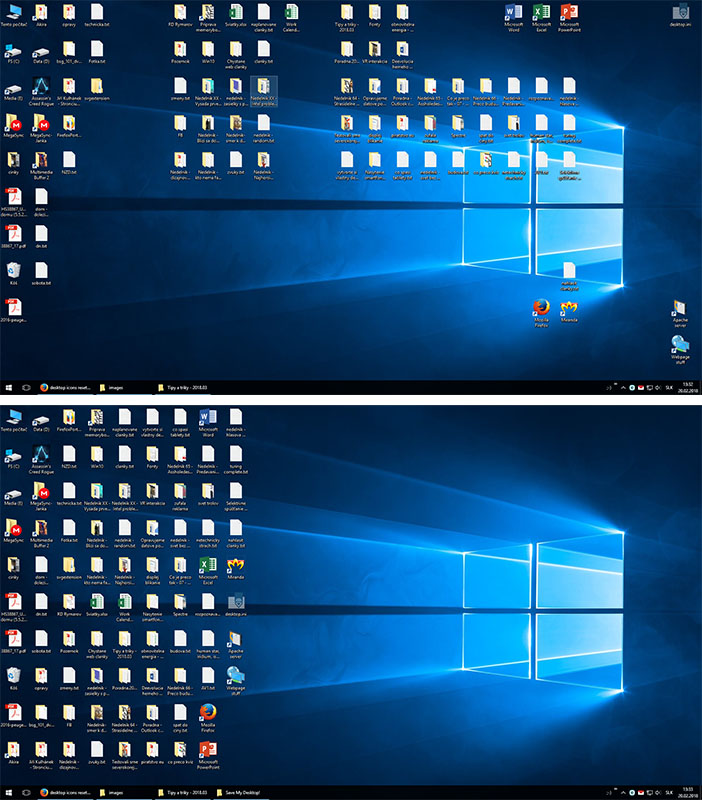702x800 pixels.
Task: Launch Microsoft PowerPoint in the lower desktop
Action: tap(208, 748)
